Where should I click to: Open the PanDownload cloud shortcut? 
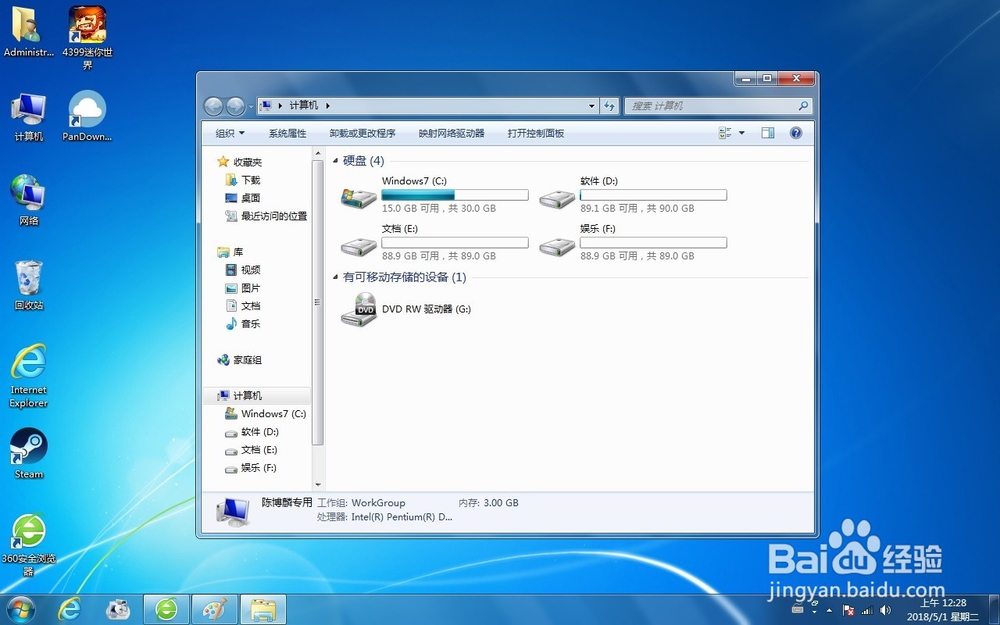click(87, 116)
